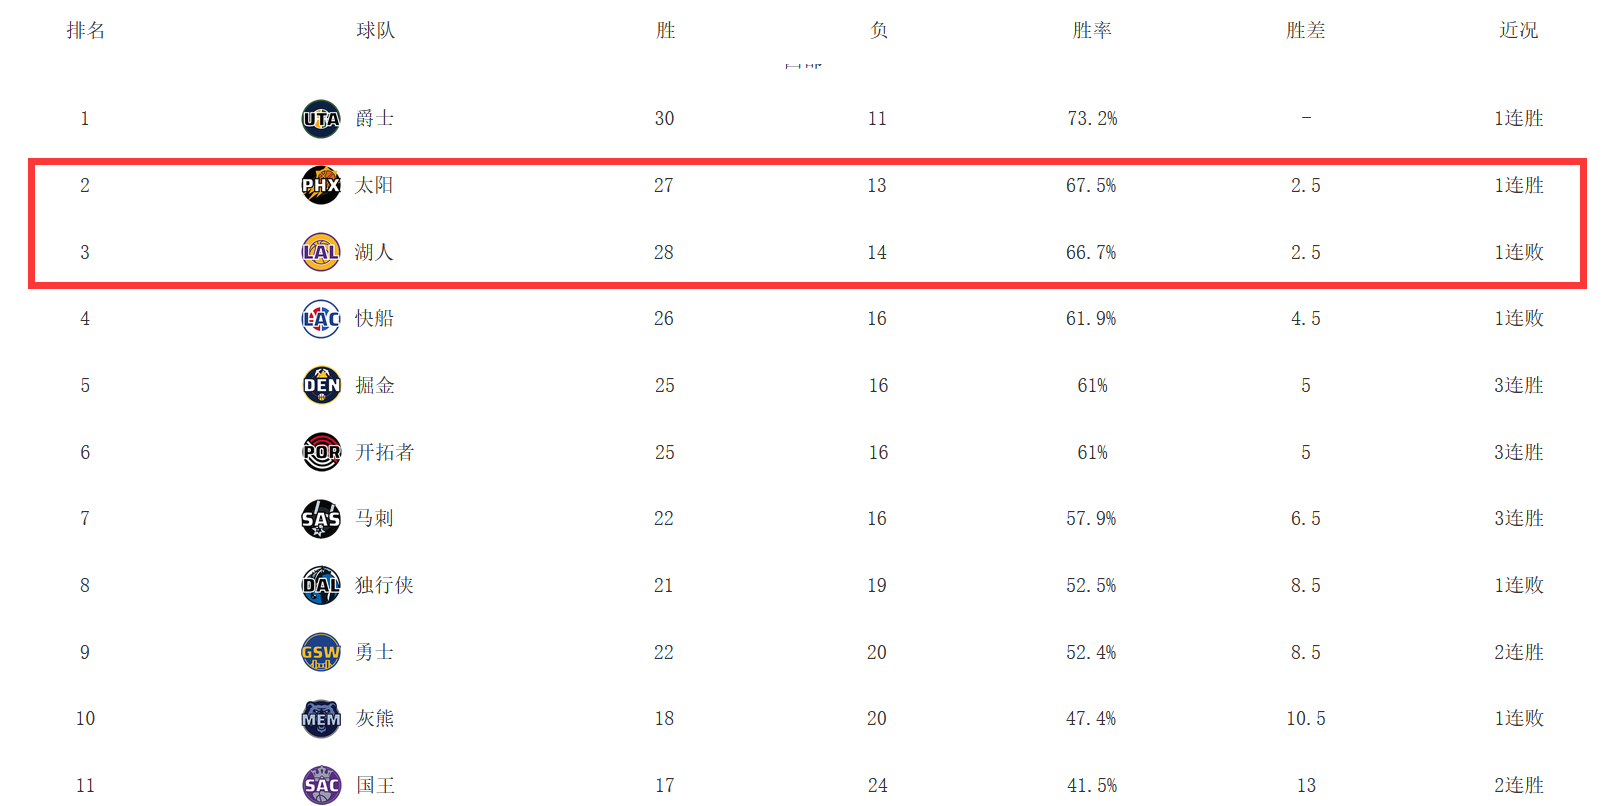The width and height of the screenshot is (1617, 806).
Task: Select the 球队 column header
Action: tap(376, 30)
